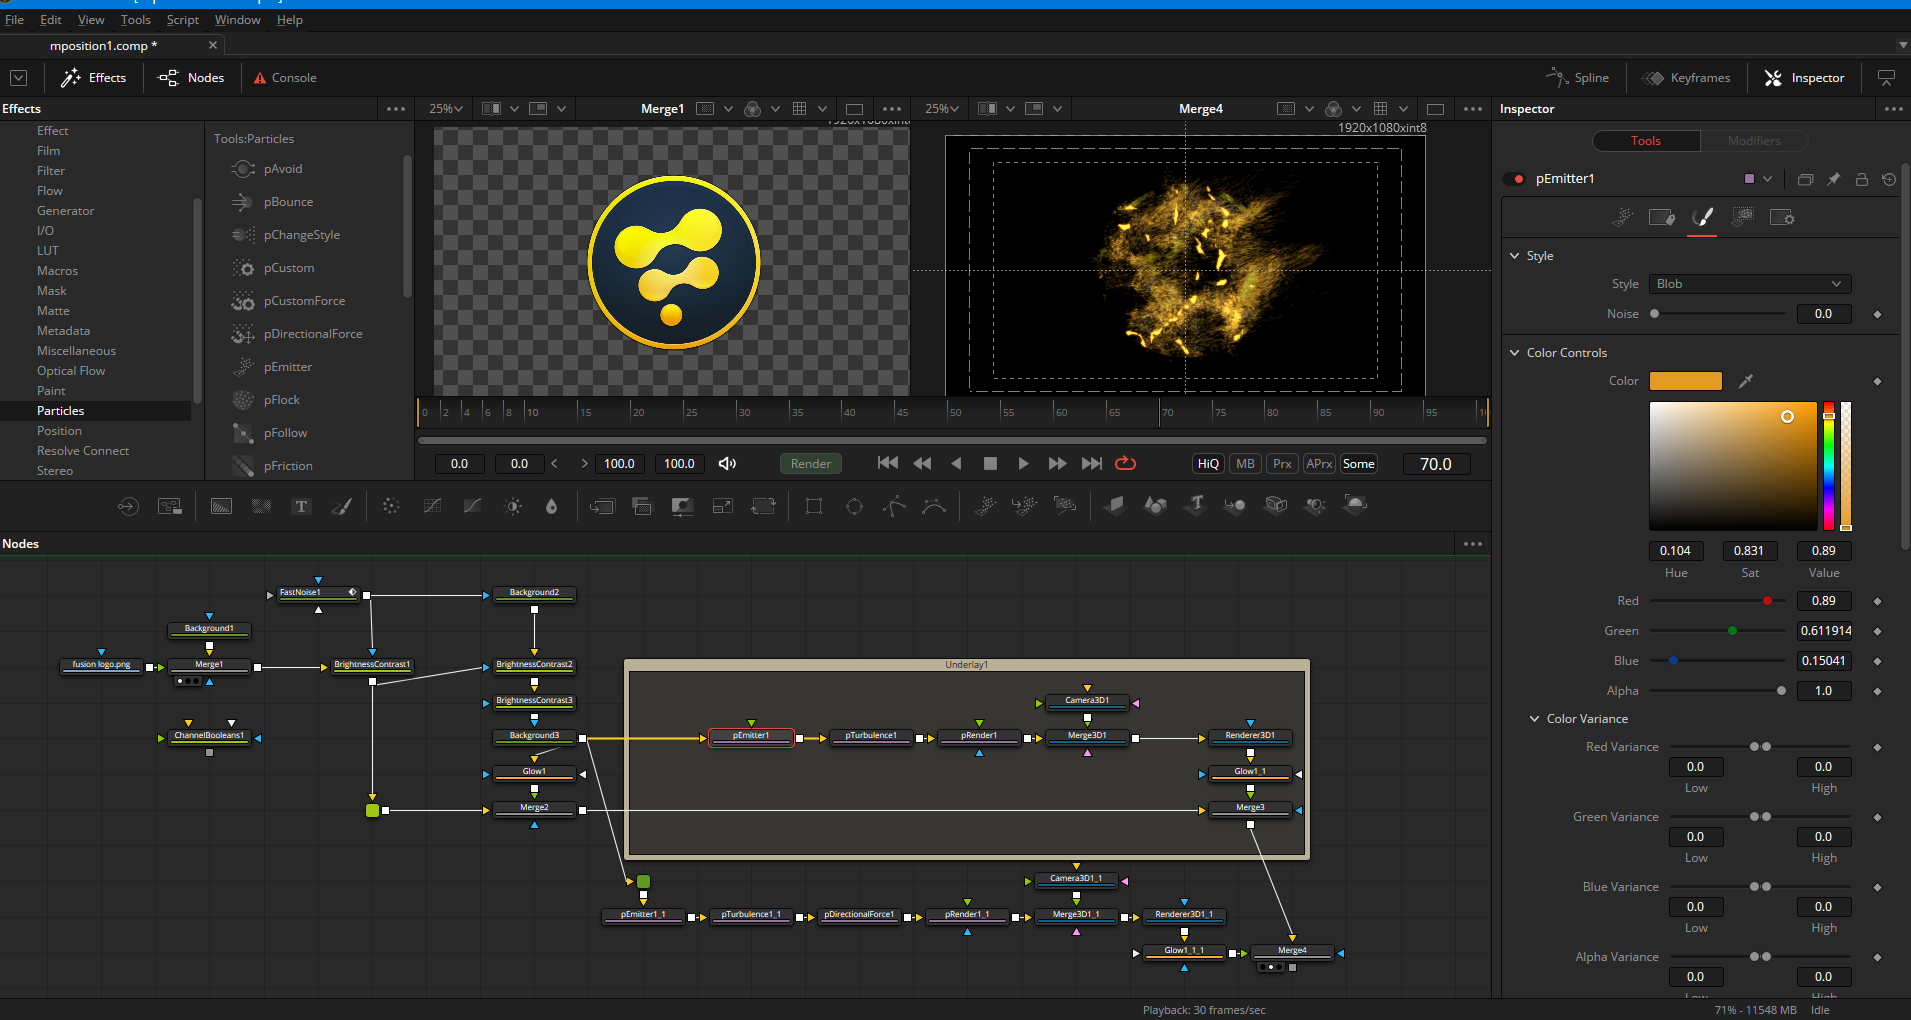The height and width of the screenshot is (1020, 1911).
Task: Open the Script menu
Action: click(182, 20)
